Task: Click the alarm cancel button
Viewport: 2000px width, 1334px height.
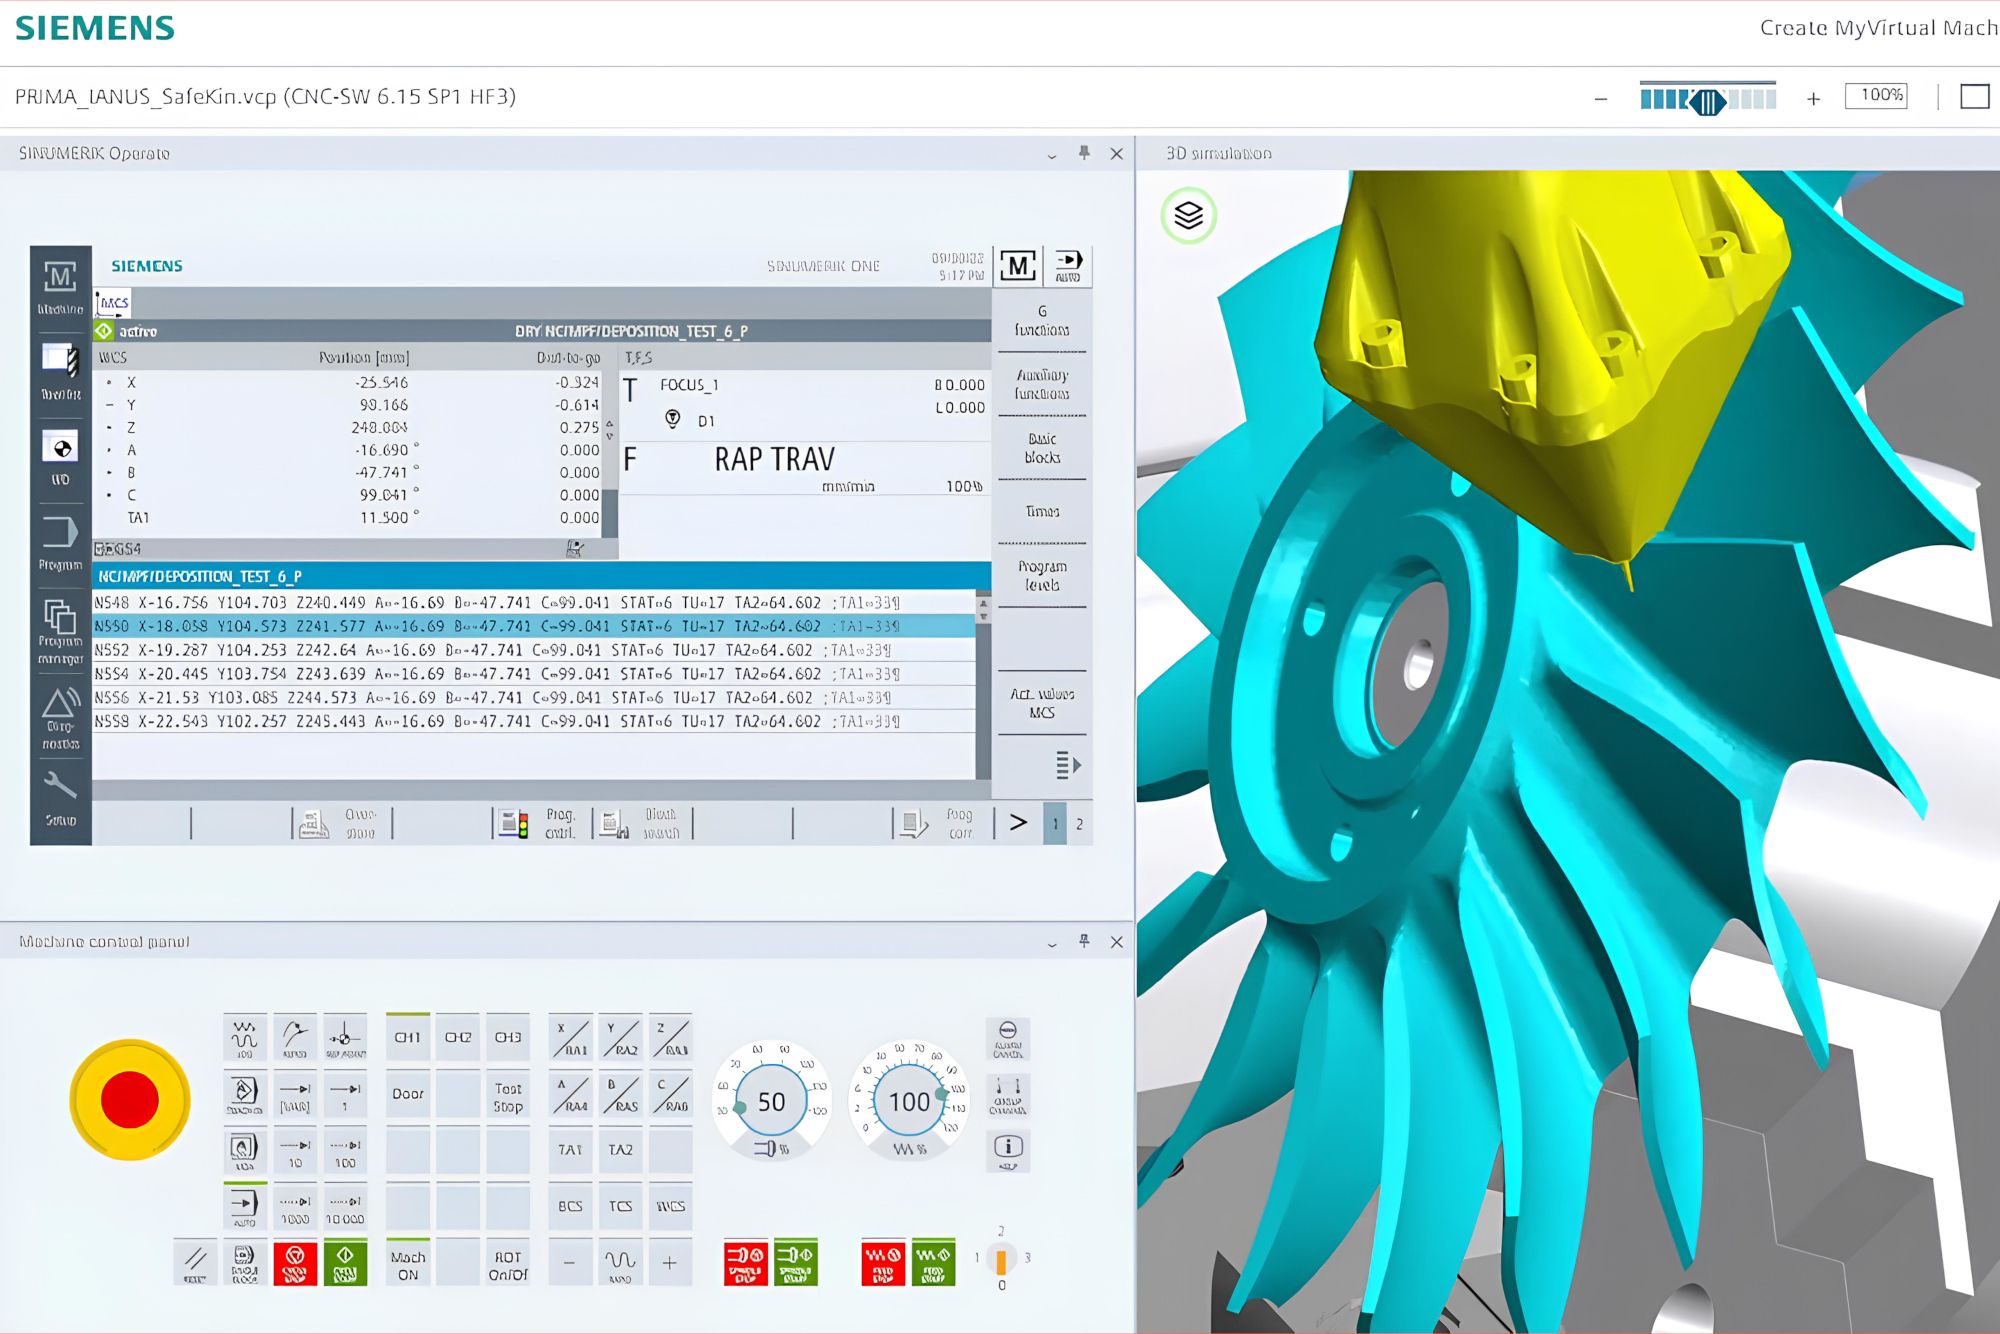Action: [1007, 1040]
